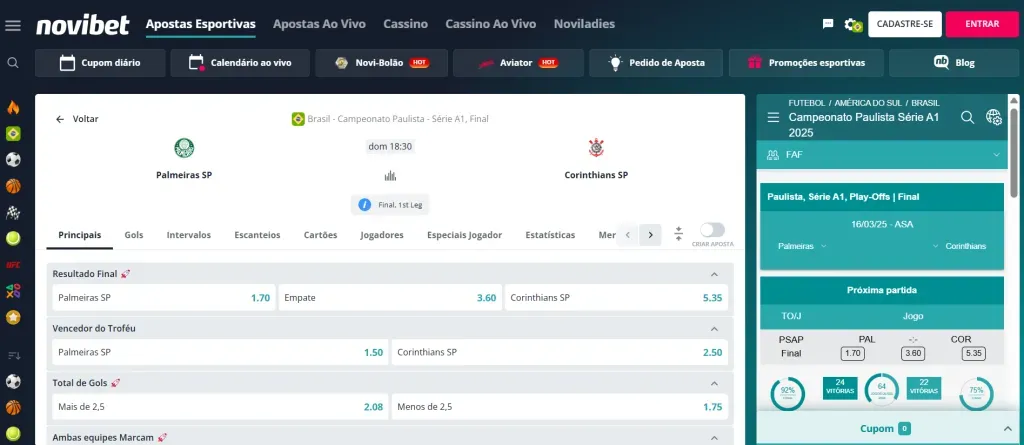
Task: Collapse the Resultado Final market
Action: tap(714, 274)
